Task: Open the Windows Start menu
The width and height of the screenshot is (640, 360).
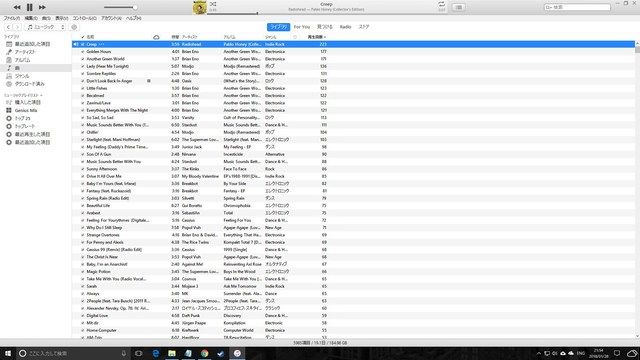Action: coord(7,353)
